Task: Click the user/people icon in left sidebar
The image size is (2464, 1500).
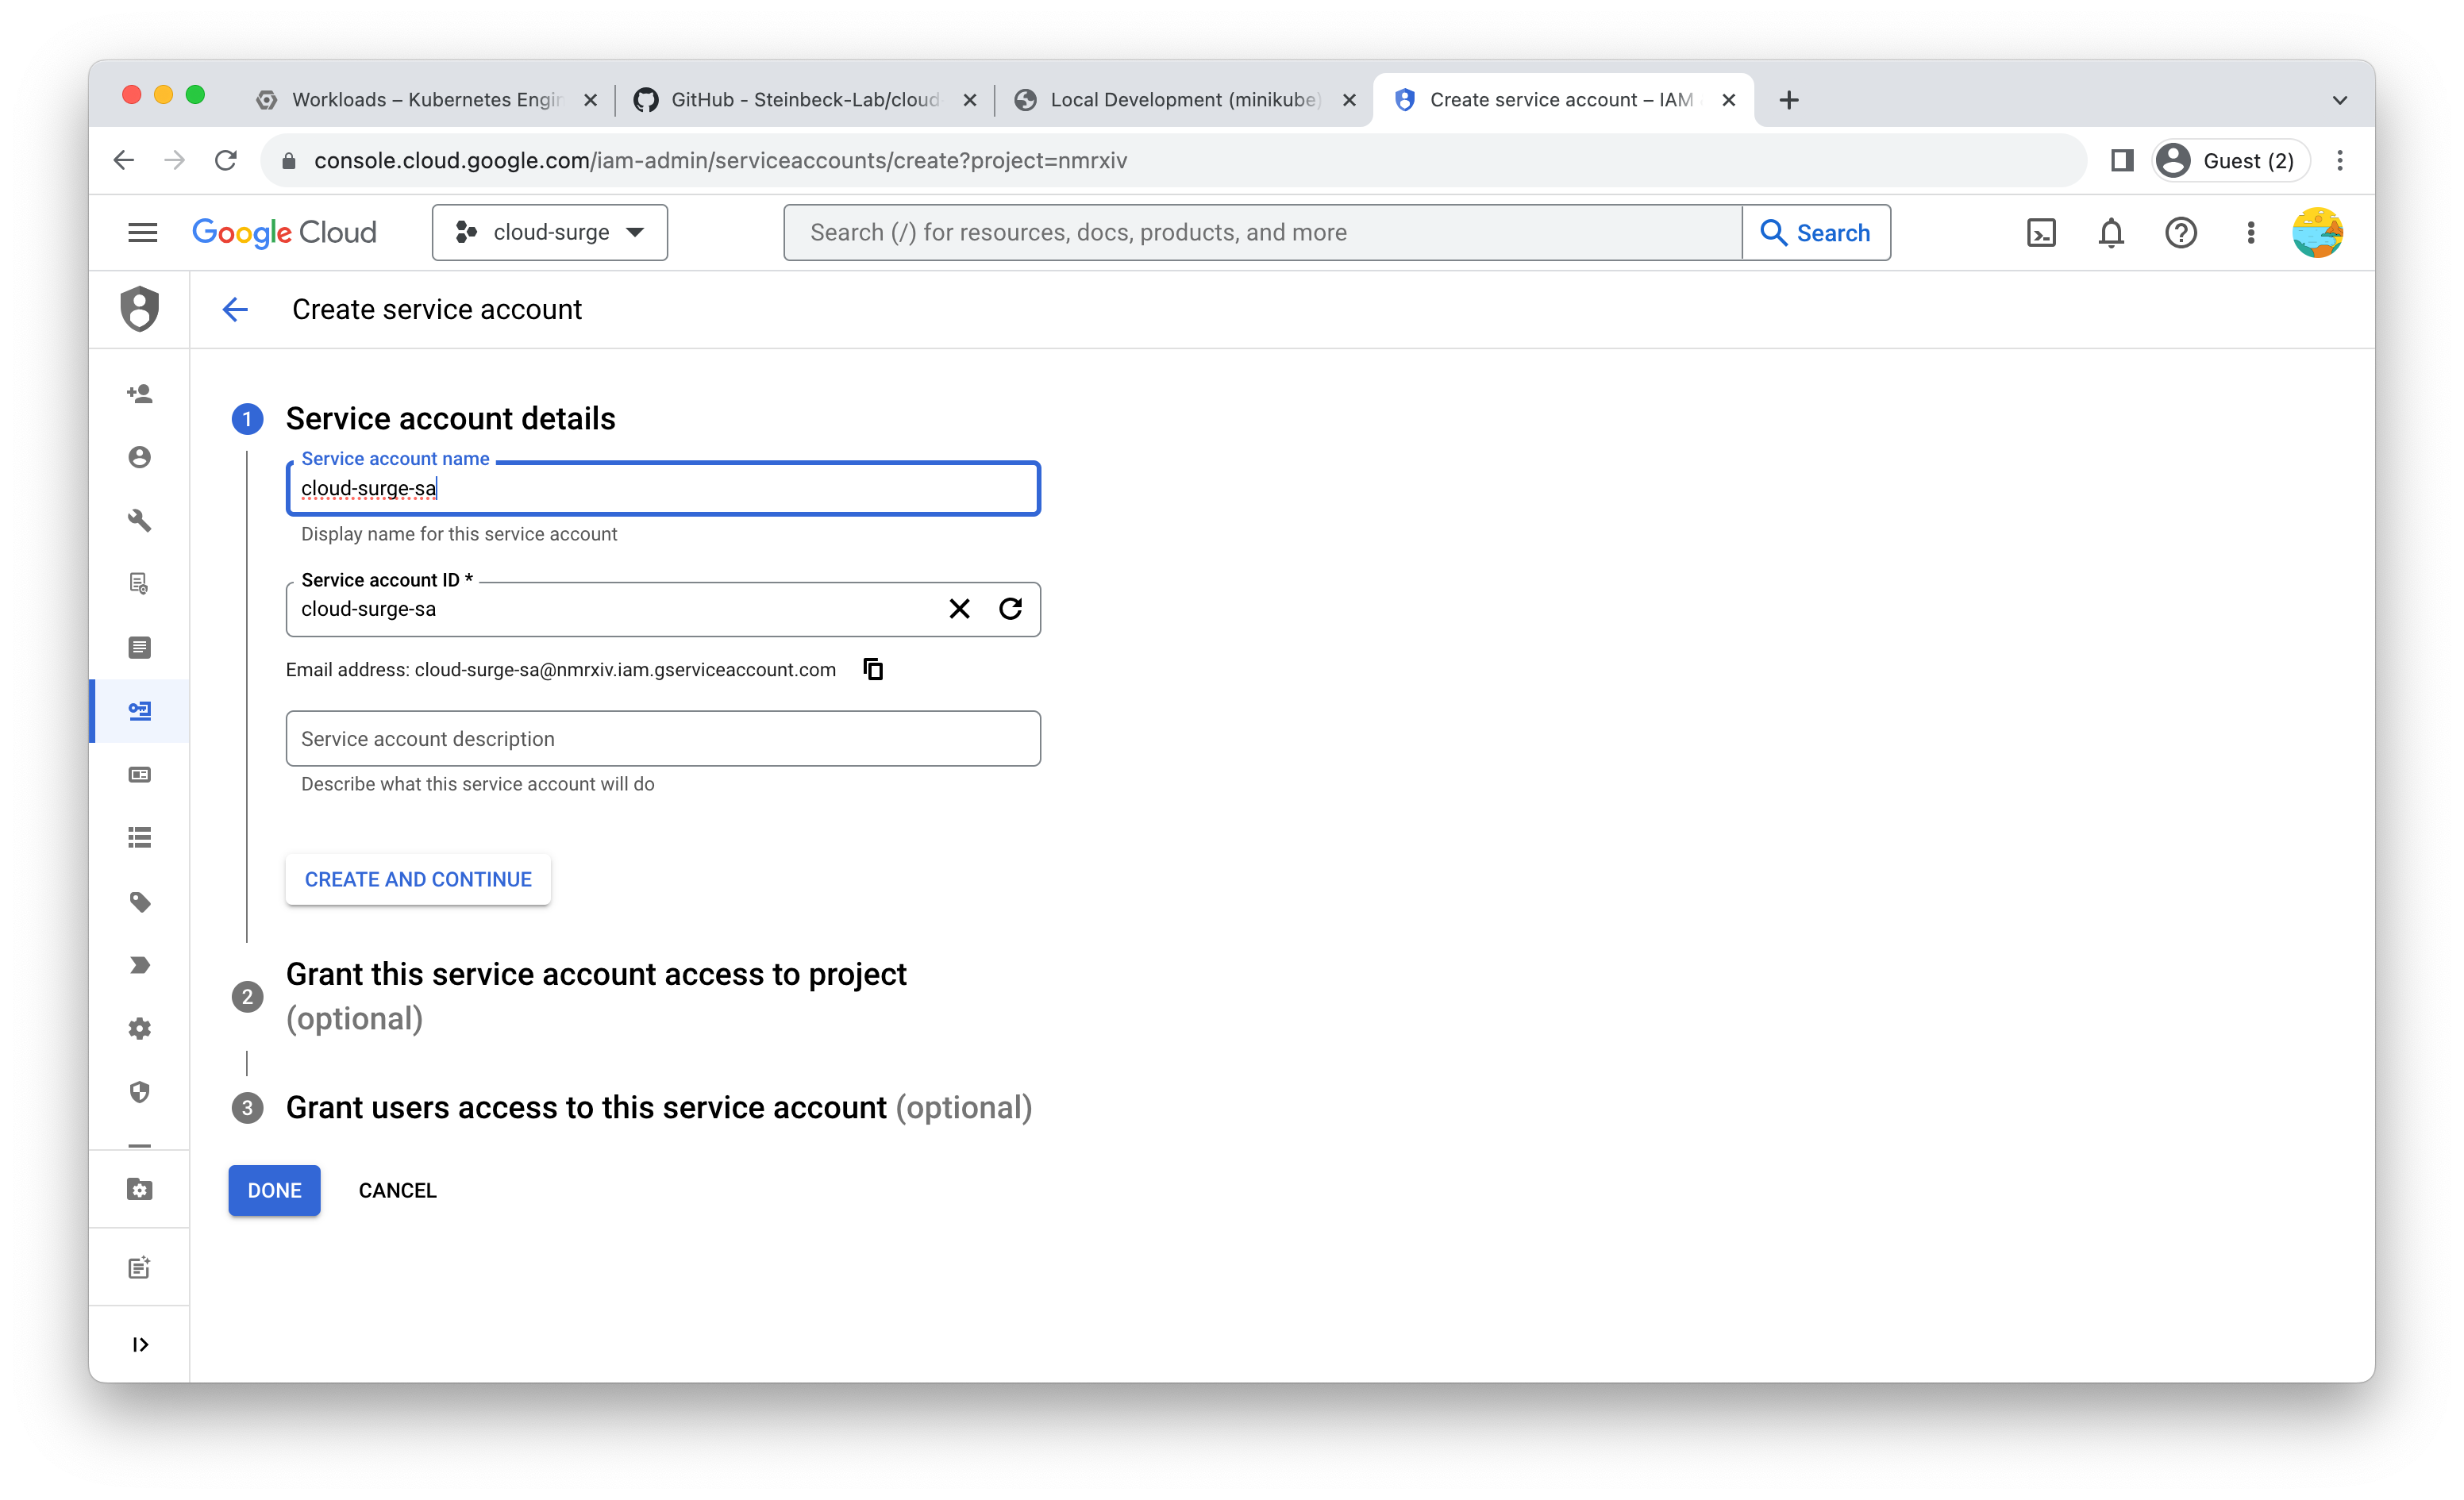Action: (141, 456)
